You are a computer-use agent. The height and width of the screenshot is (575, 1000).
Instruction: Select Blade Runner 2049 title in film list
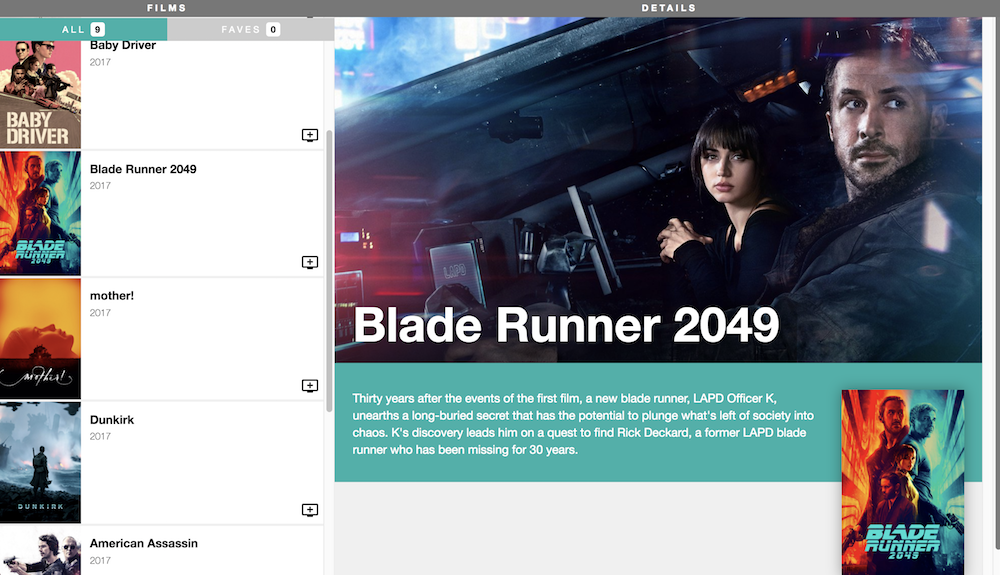143,169
